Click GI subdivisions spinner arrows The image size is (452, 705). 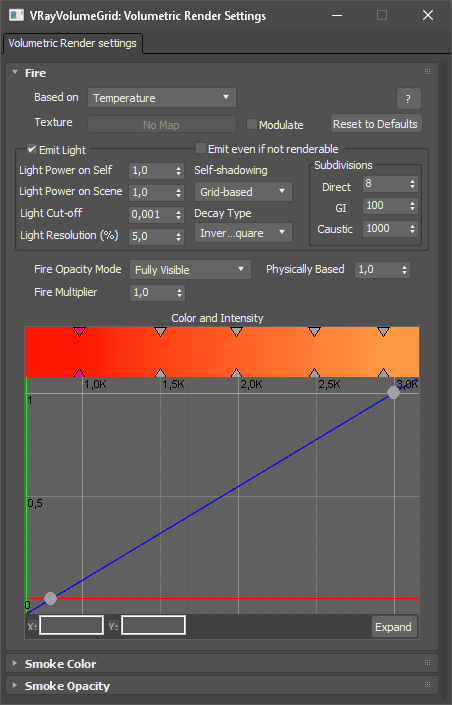point(412,206)
